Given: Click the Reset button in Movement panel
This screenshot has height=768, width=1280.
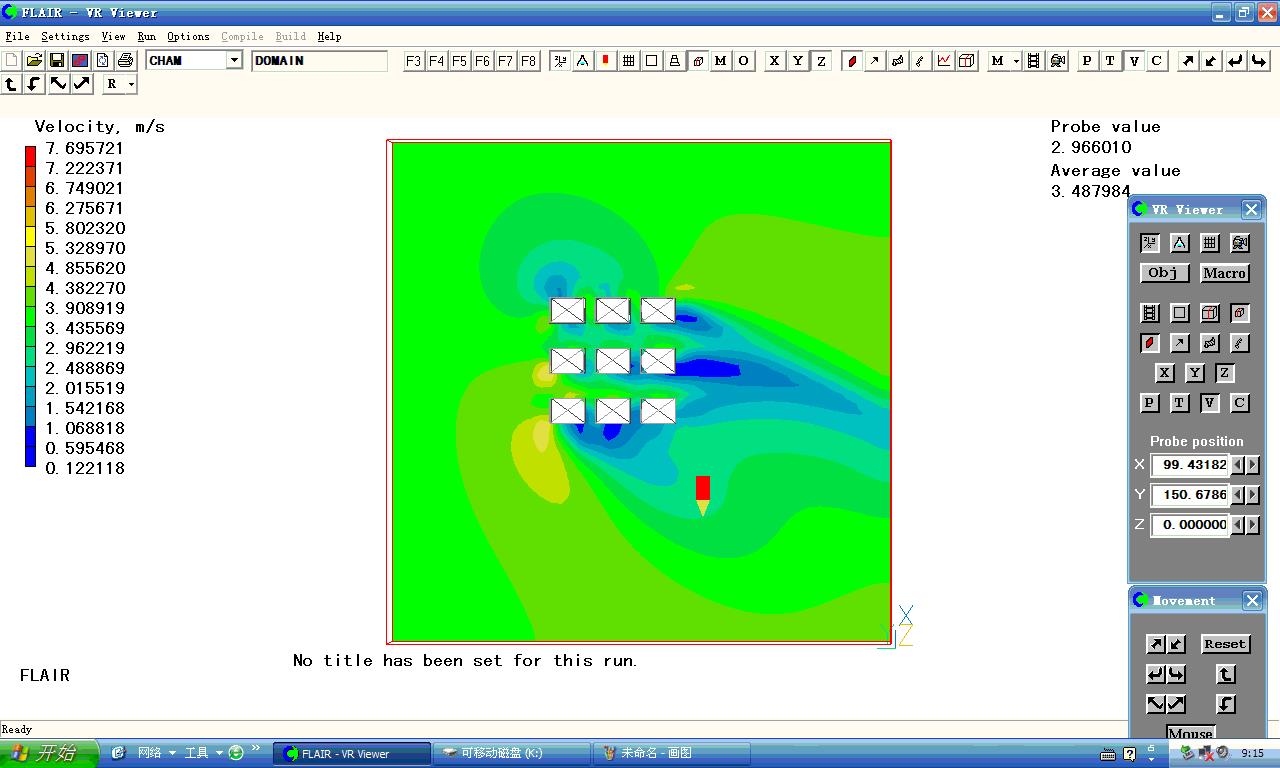Looking at the screenshot, I should tap(1225, 644).
